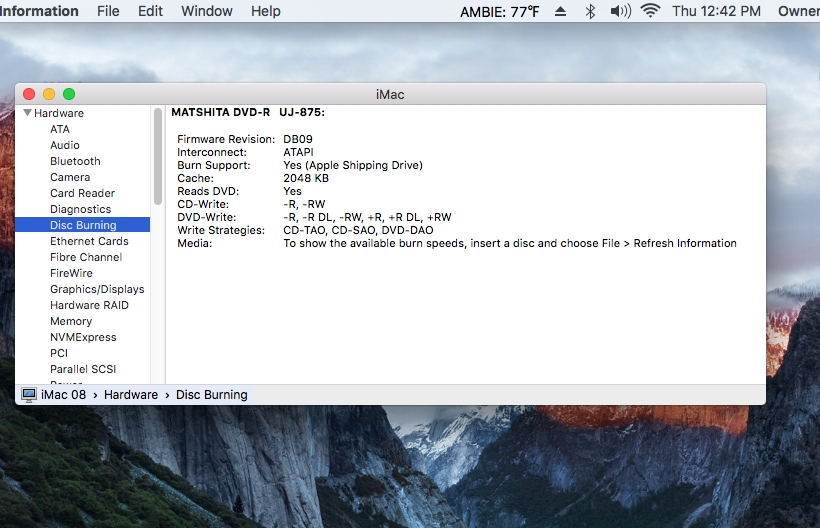
Task: Select Audio in the sidebar
Action: pos(65,145)
